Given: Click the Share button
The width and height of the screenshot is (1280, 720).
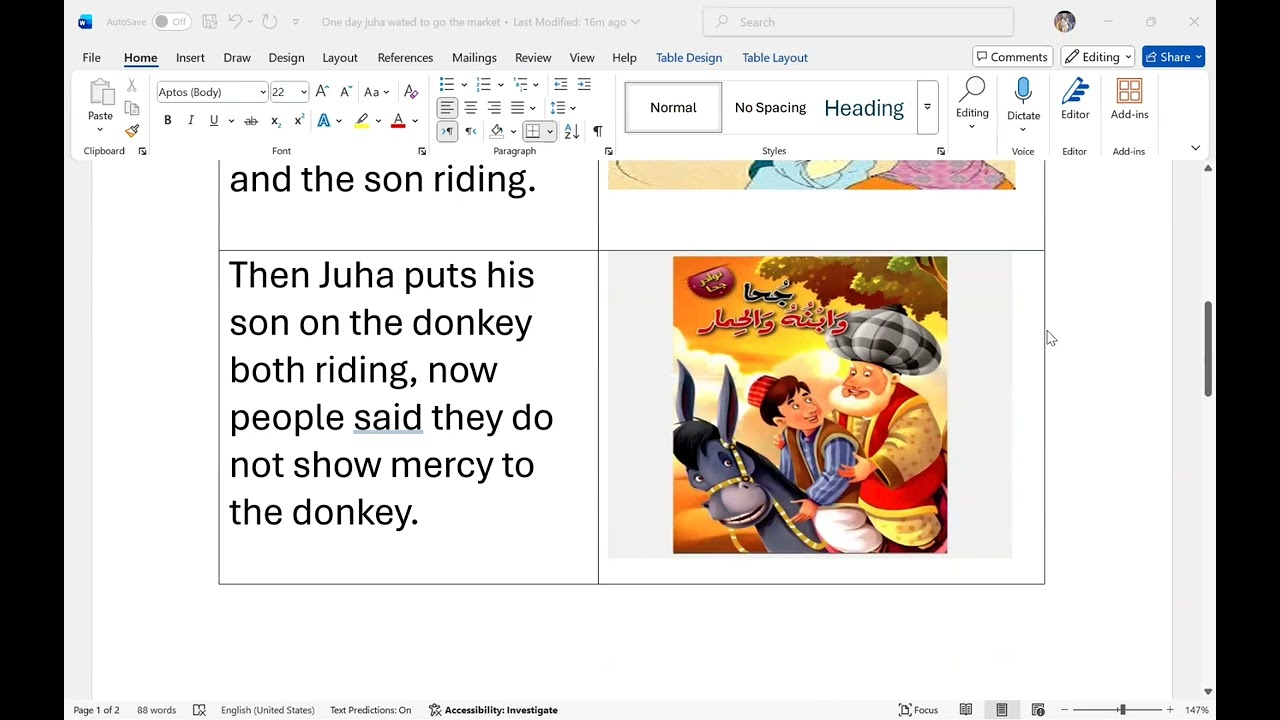Looking at the screenshot, I should click(x=1173, y=57).
